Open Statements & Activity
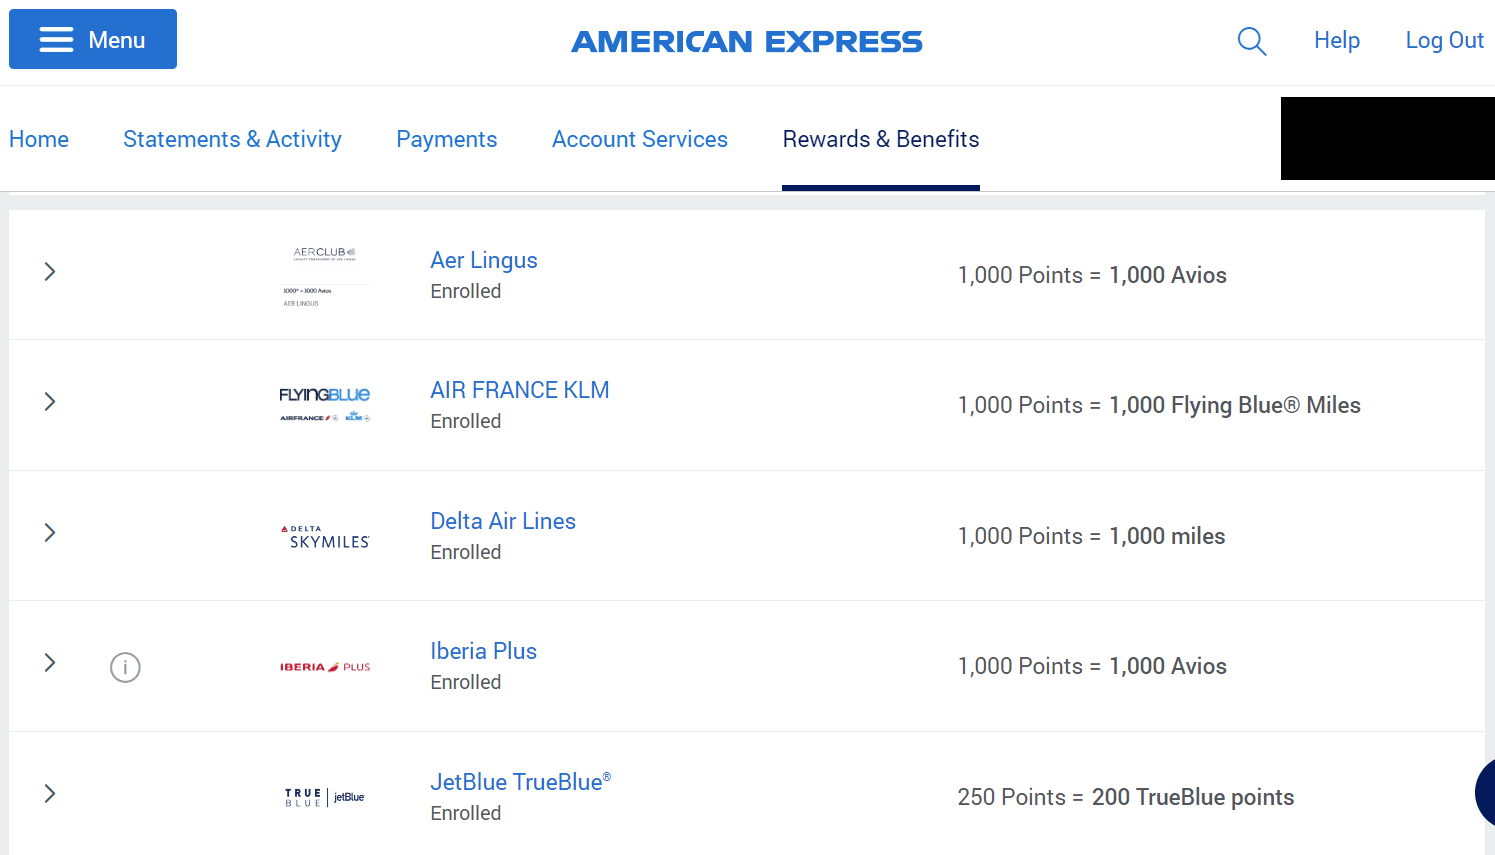 tap(232, 139)
